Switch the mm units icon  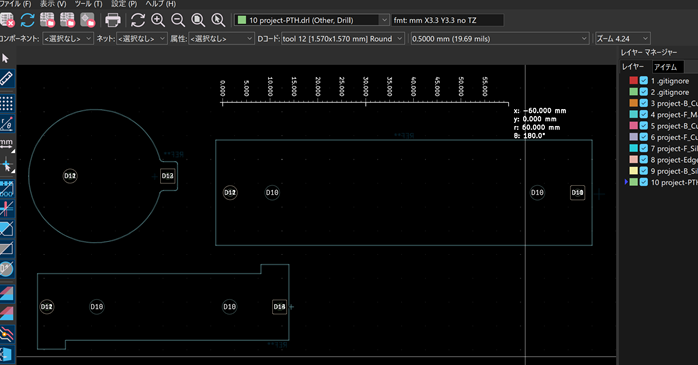6,143
